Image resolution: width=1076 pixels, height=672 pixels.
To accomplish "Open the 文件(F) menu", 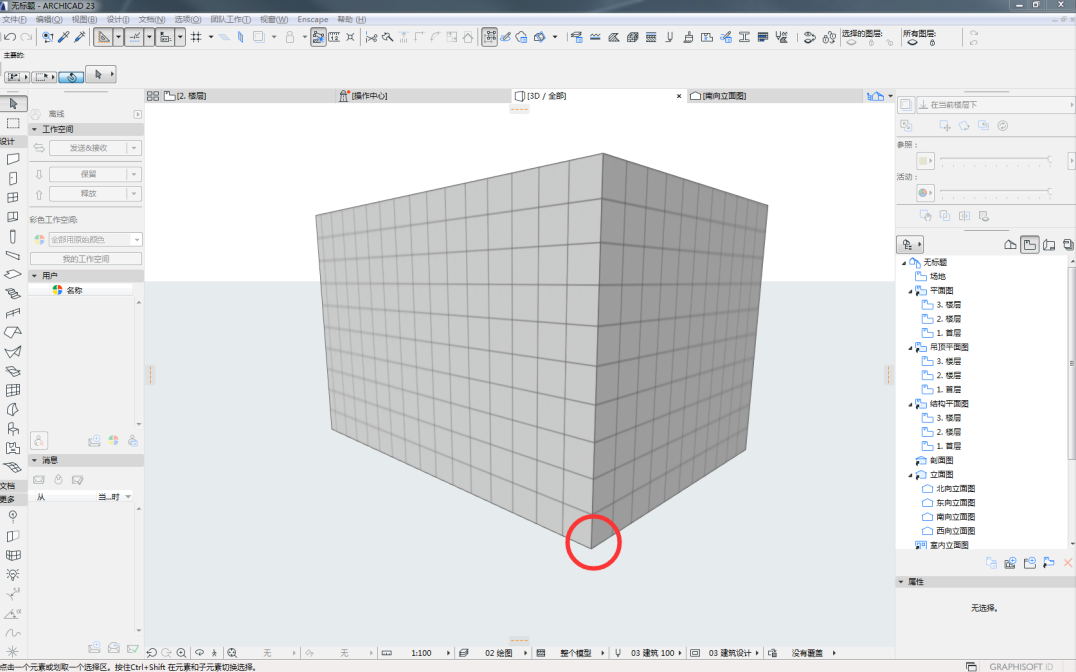I will 15,19.
